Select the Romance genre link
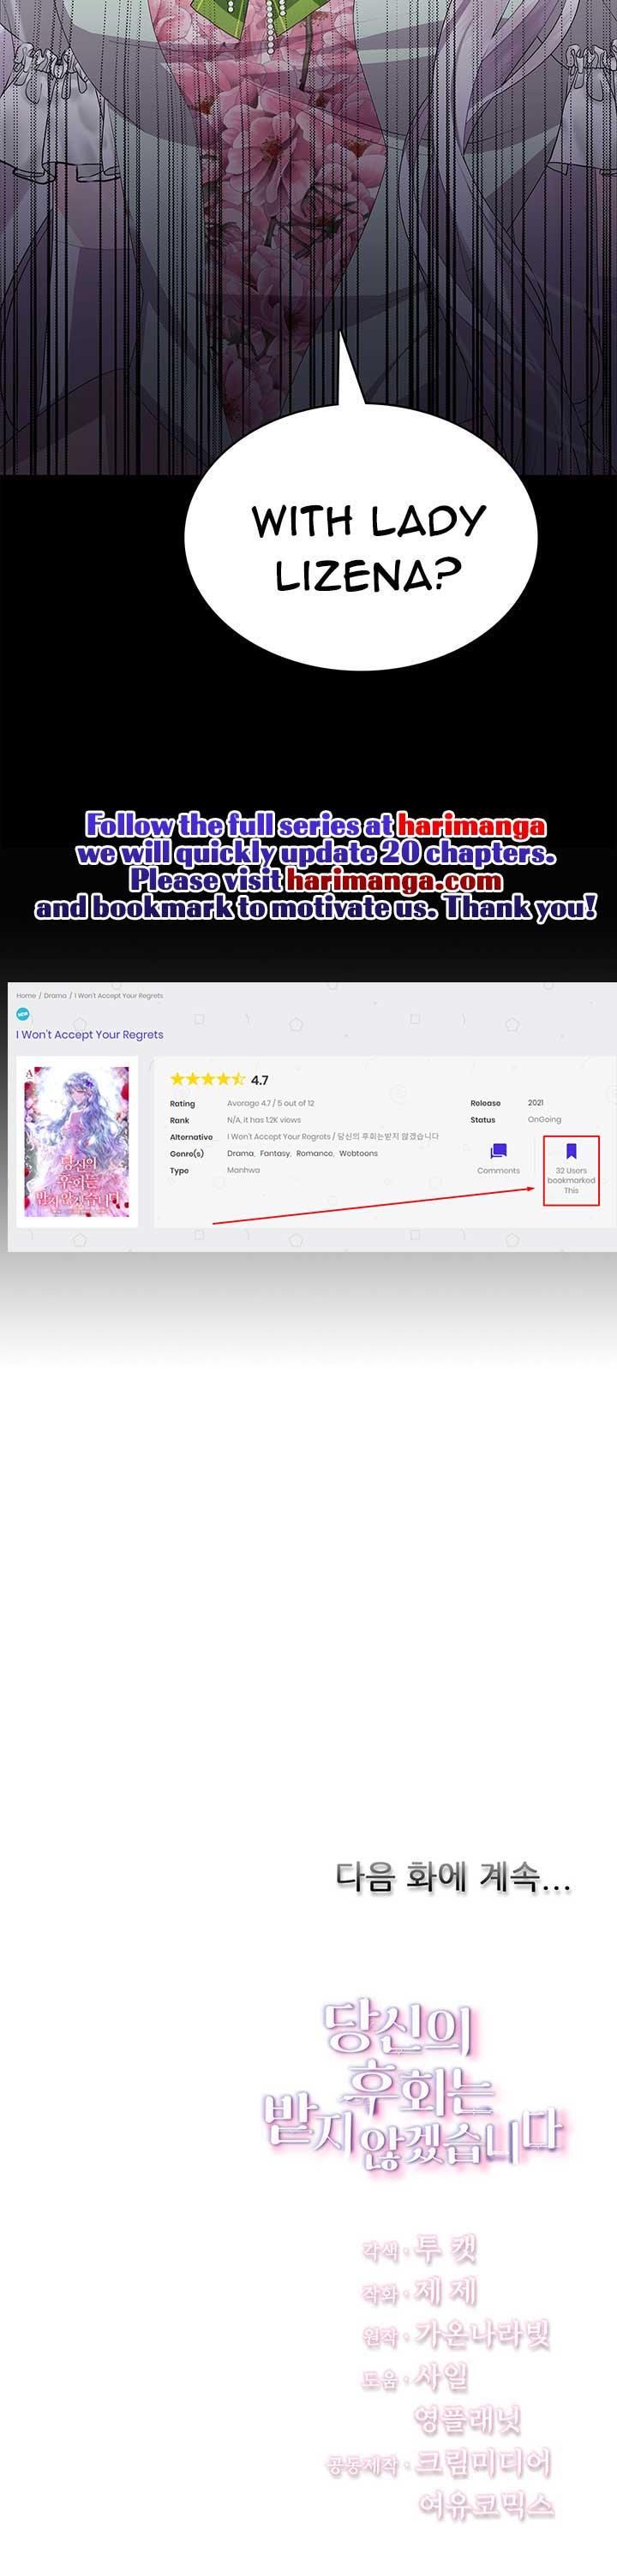Viewport: 617px width, 2576px height. [314, 1153]
